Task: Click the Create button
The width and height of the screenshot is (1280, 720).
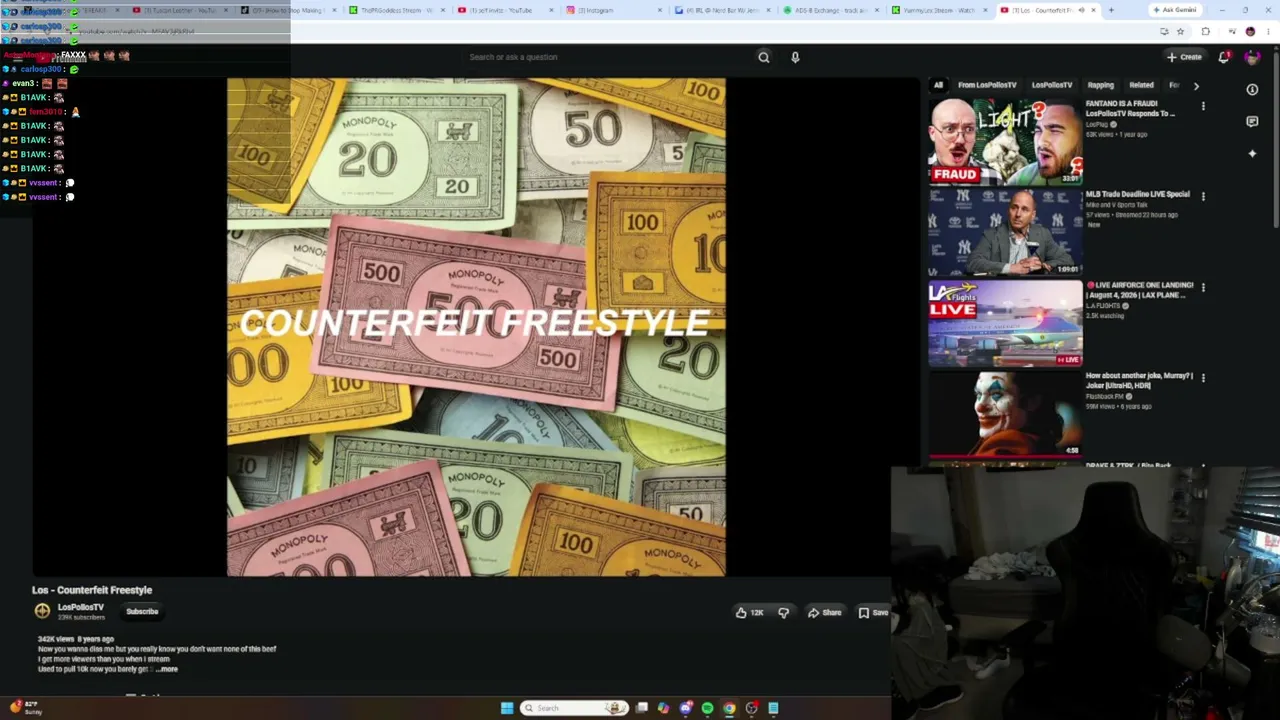Action: click(1184, 57)
